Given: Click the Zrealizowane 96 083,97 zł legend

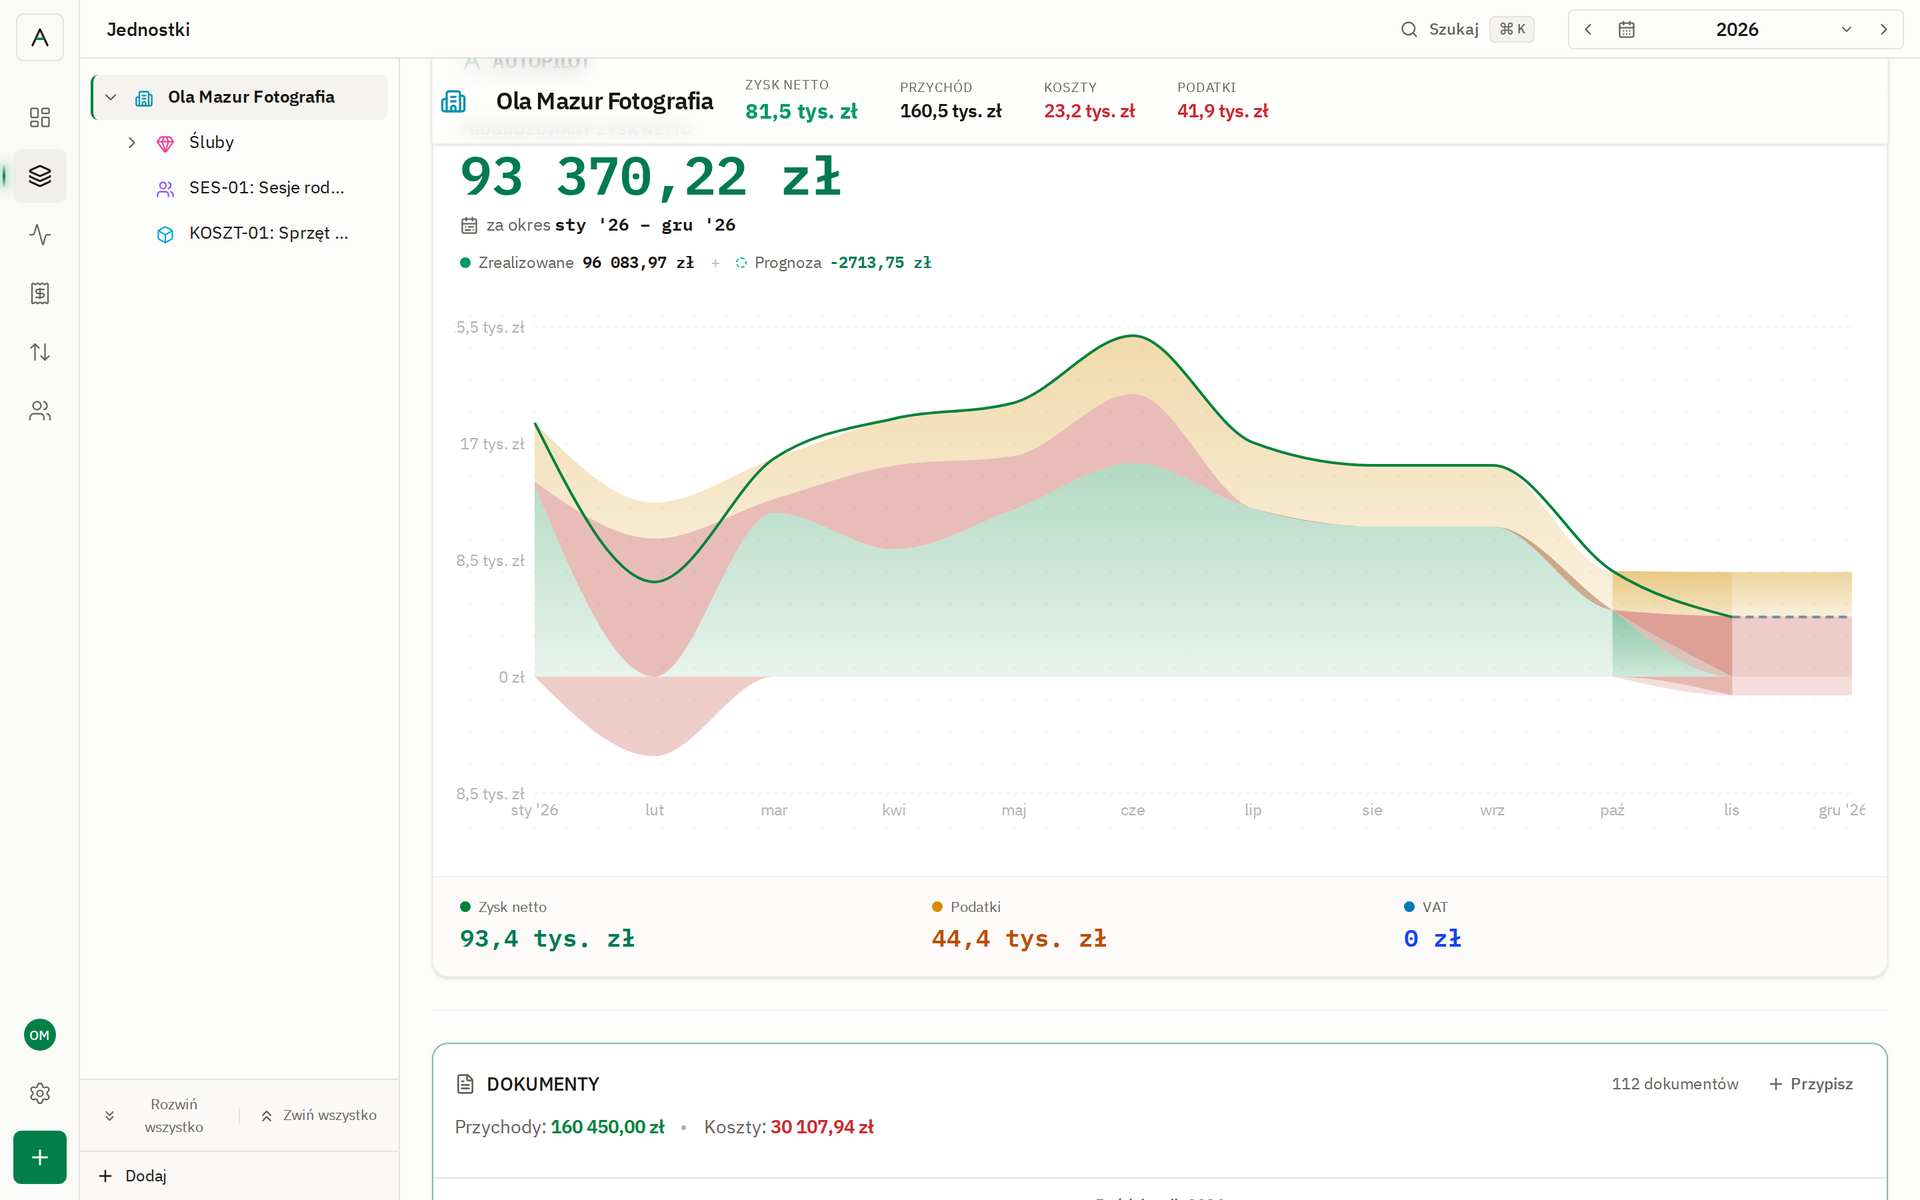Looking at the screenshot, I should (x=577, y=263).
